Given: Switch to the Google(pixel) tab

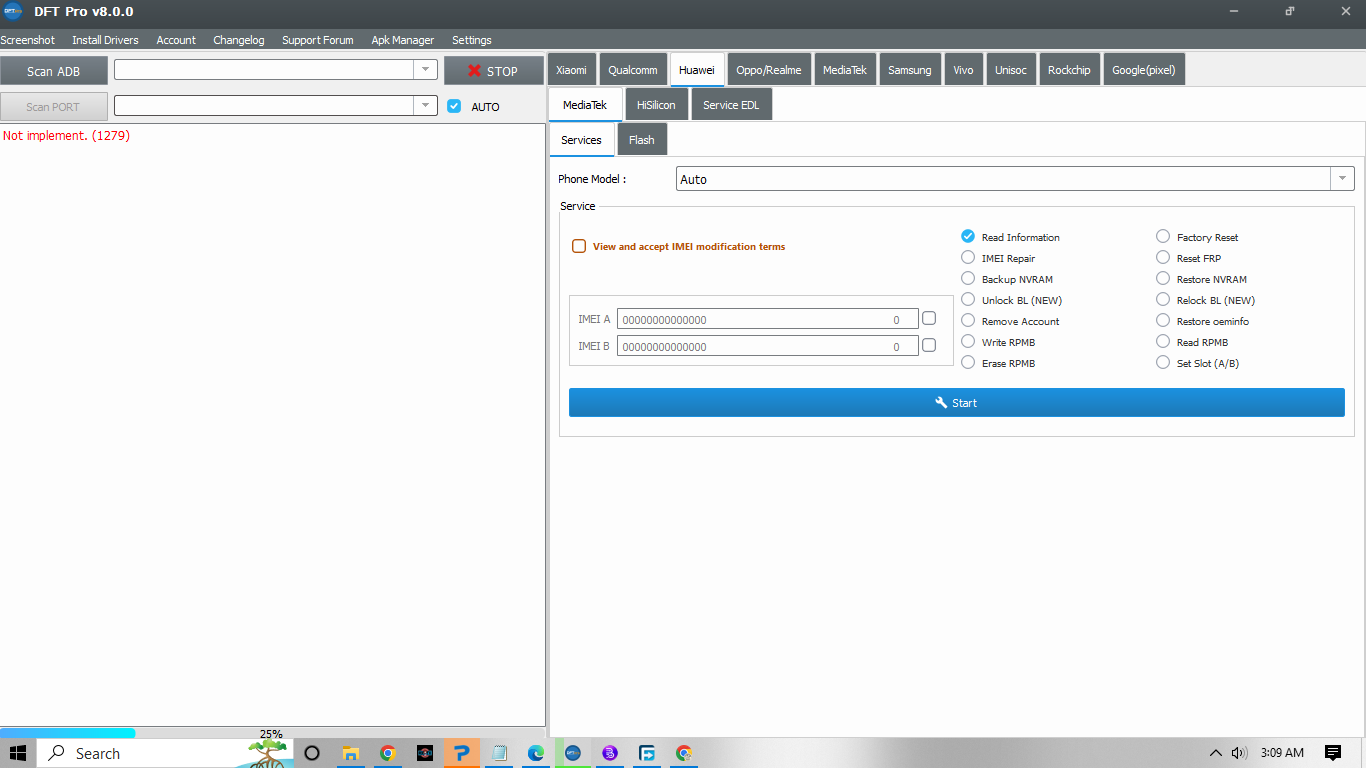Looking at the screenshot, I should tap(1144, 70).
